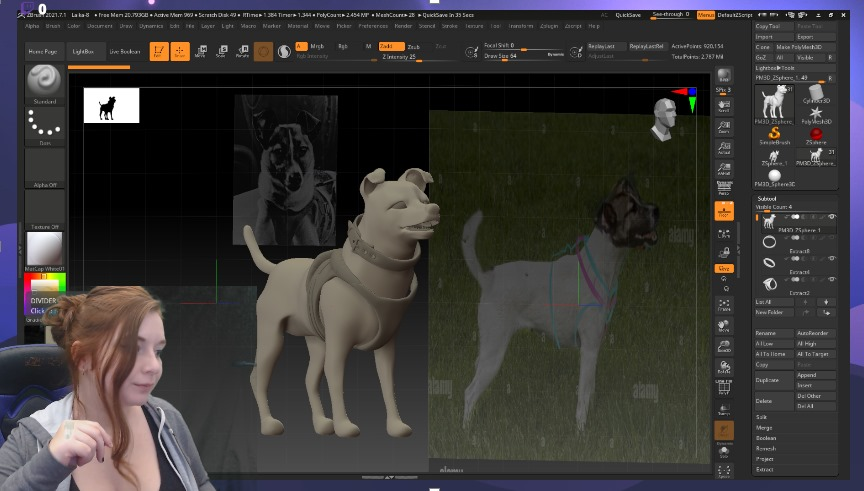Select the Cylinder3D tool

[x=816, y=94]
